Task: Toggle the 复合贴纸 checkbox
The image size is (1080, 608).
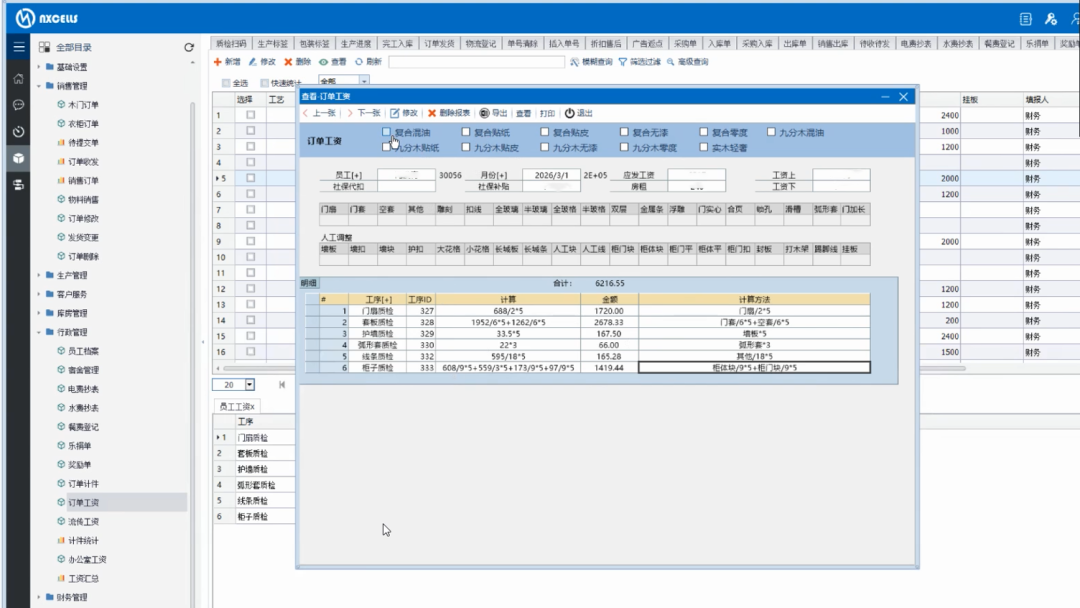Action: [466, 132]
